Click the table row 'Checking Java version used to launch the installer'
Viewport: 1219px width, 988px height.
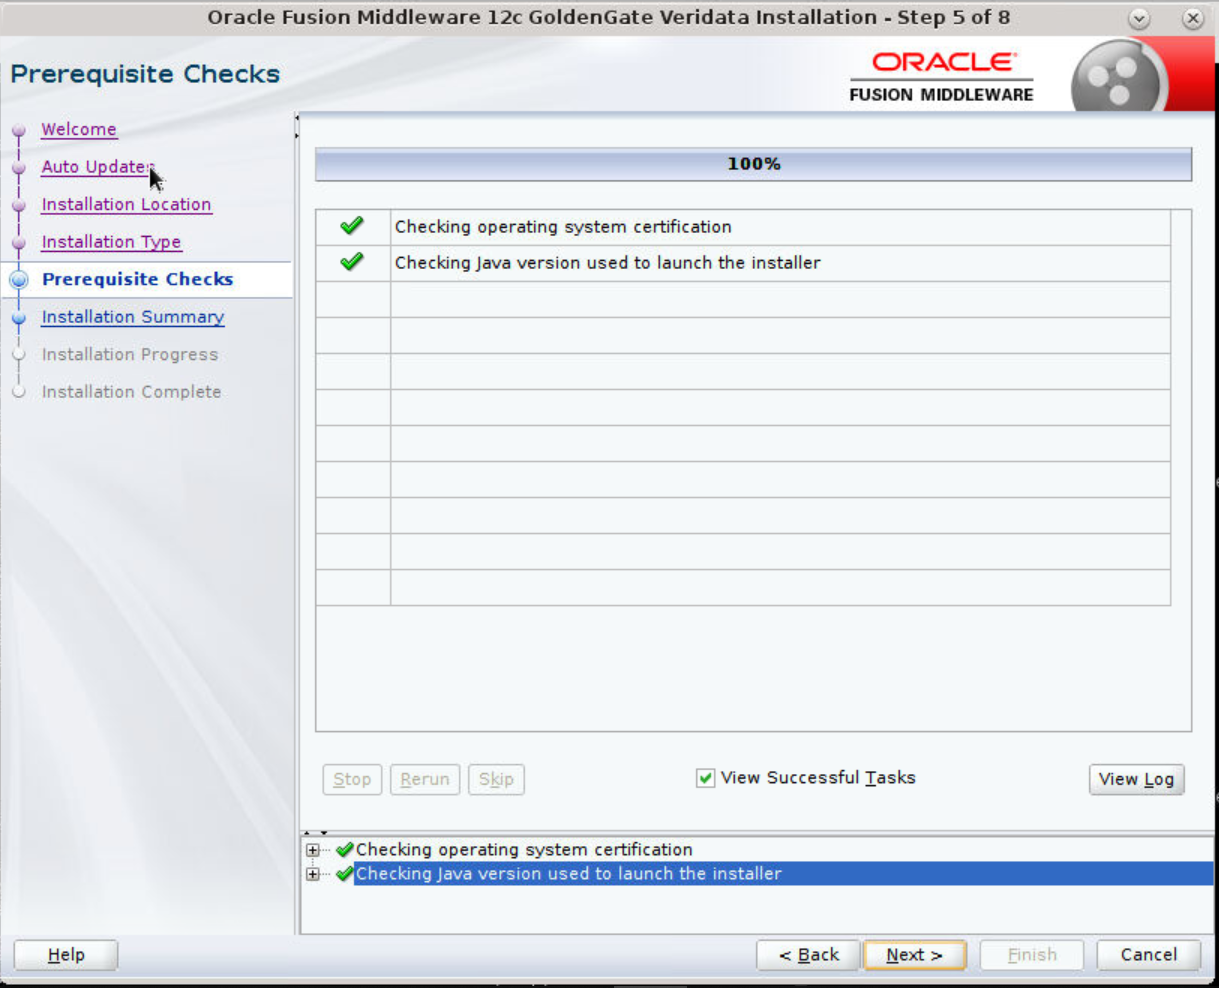pos(743,264)
